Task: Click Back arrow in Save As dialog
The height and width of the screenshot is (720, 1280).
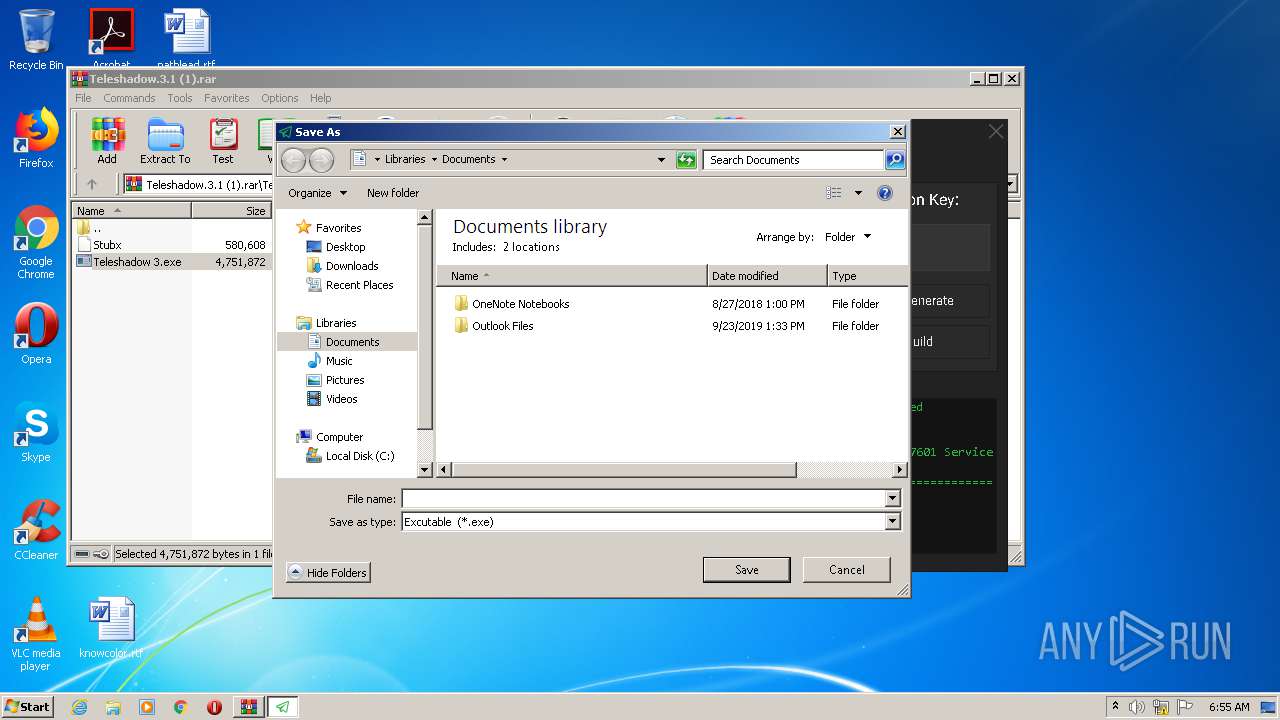Action: (x=294, y=159)
